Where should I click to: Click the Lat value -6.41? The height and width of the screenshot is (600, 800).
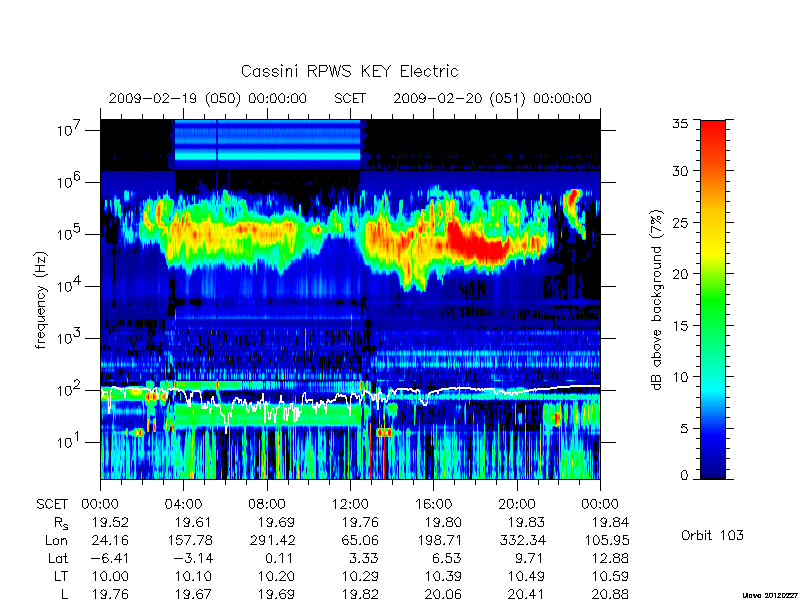110,558
